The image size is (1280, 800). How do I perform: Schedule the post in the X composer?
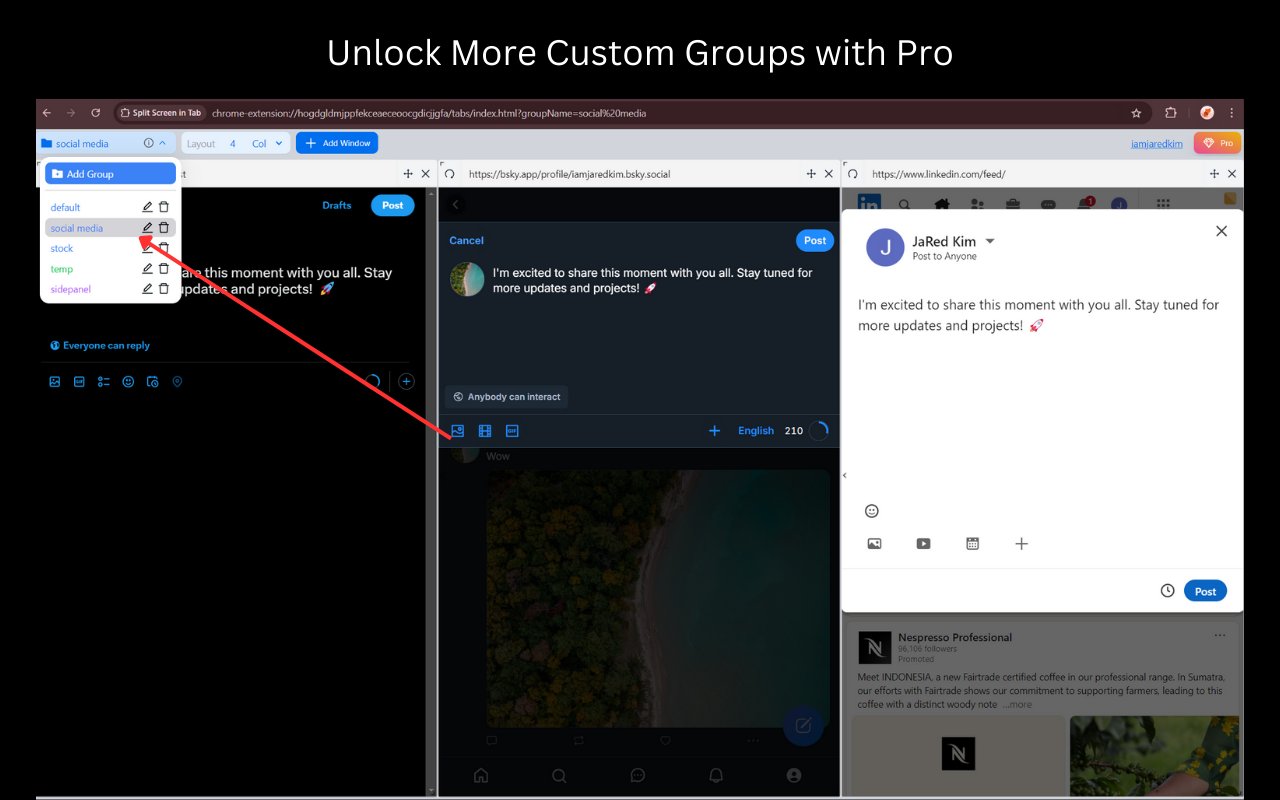pos(153,381)
